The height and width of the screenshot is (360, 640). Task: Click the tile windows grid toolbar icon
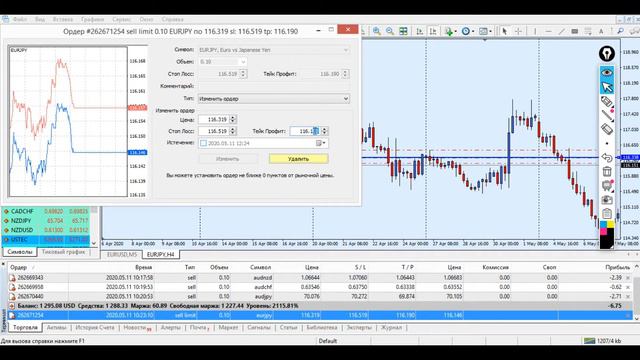(403, 31)
